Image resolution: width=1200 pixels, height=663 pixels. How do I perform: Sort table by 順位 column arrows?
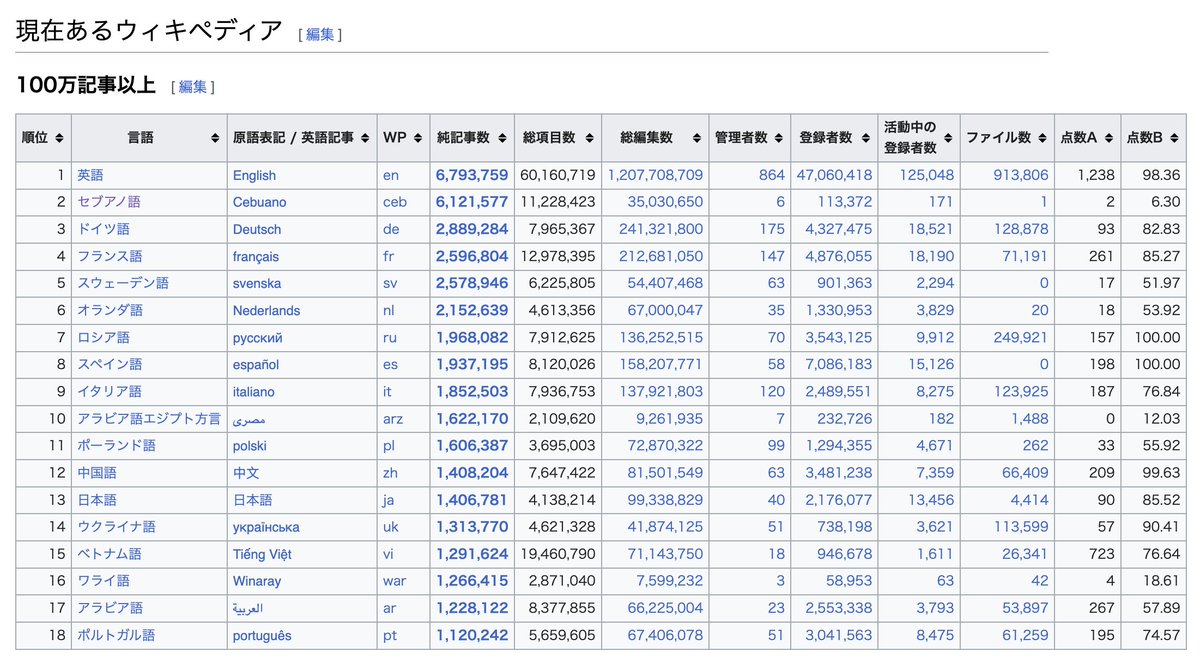(x=60, y=138)
